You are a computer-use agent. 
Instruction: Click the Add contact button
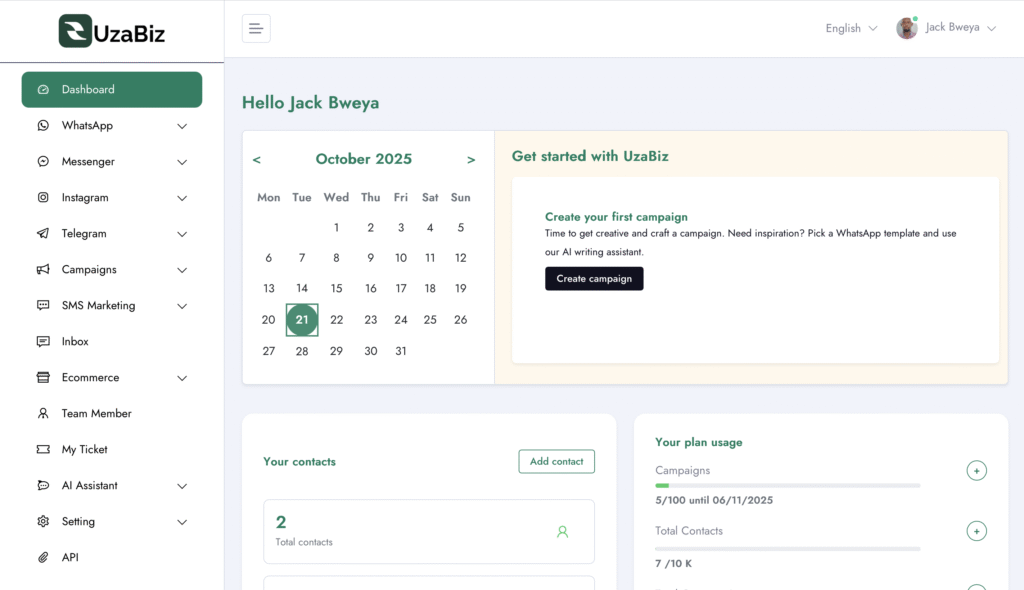pyautogui.click(x=556, y=461)
